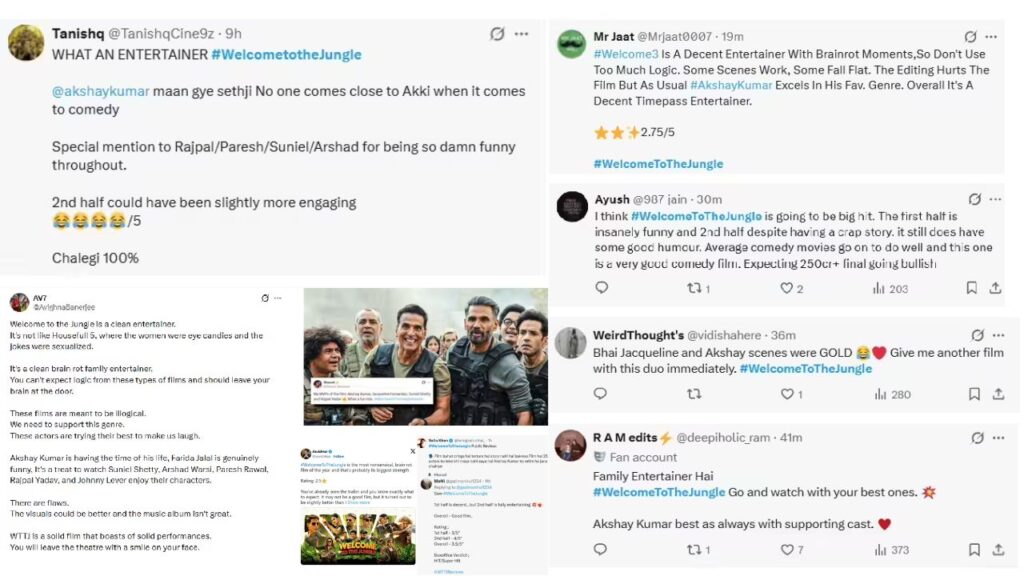
Task: Open #WelcomeToTheJungle hashtag in Ayush's tweet
Action: (696, 216)
